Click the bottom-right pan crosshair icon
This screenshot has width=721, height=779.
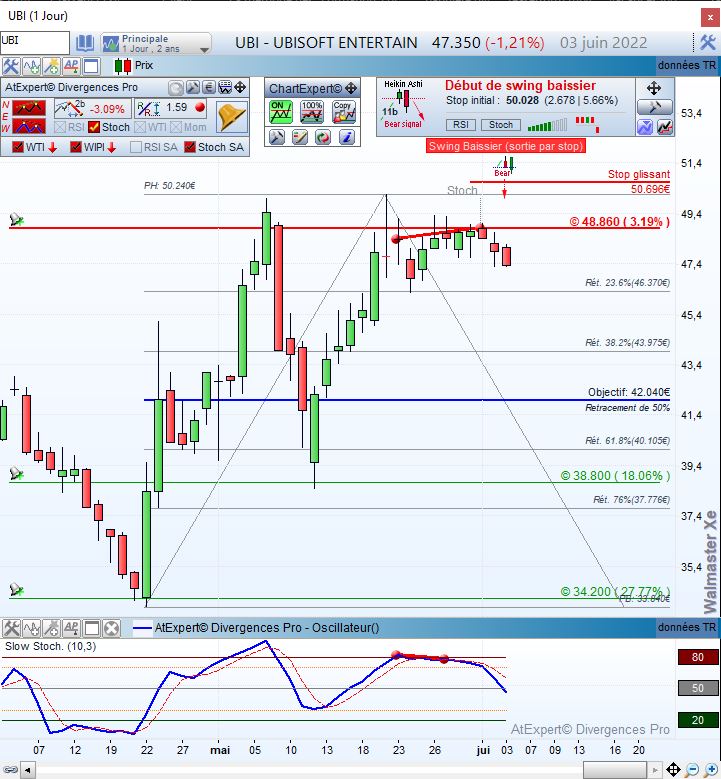(x=673, y=770)
